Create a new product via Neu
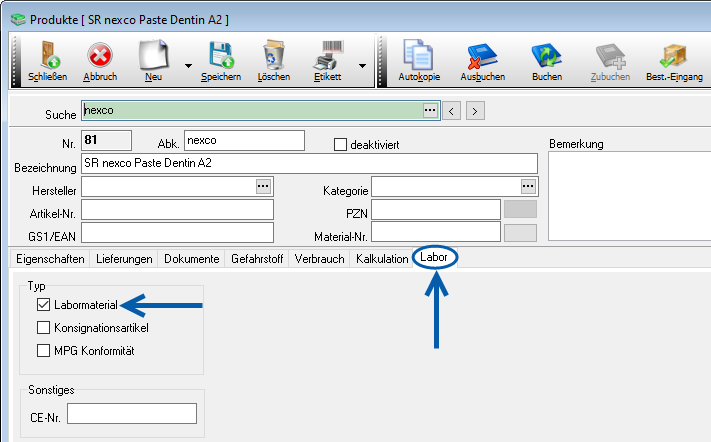711x442 pixels. (154, 61)
